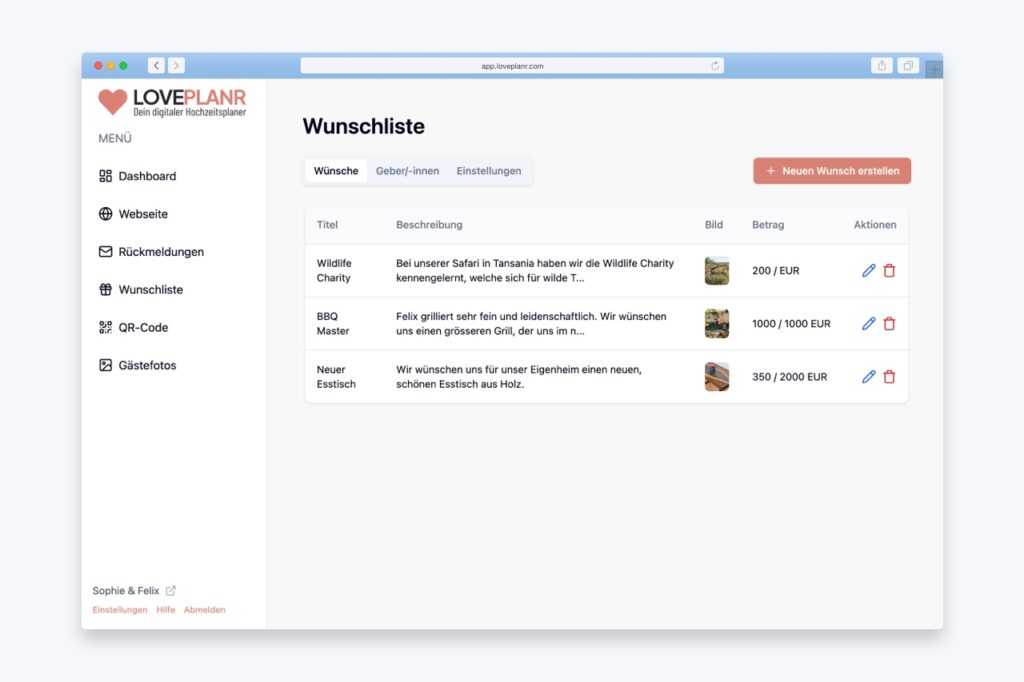
Task: Navigate to Rückmeldungen in sidebar
Action: tap(160, 252)
